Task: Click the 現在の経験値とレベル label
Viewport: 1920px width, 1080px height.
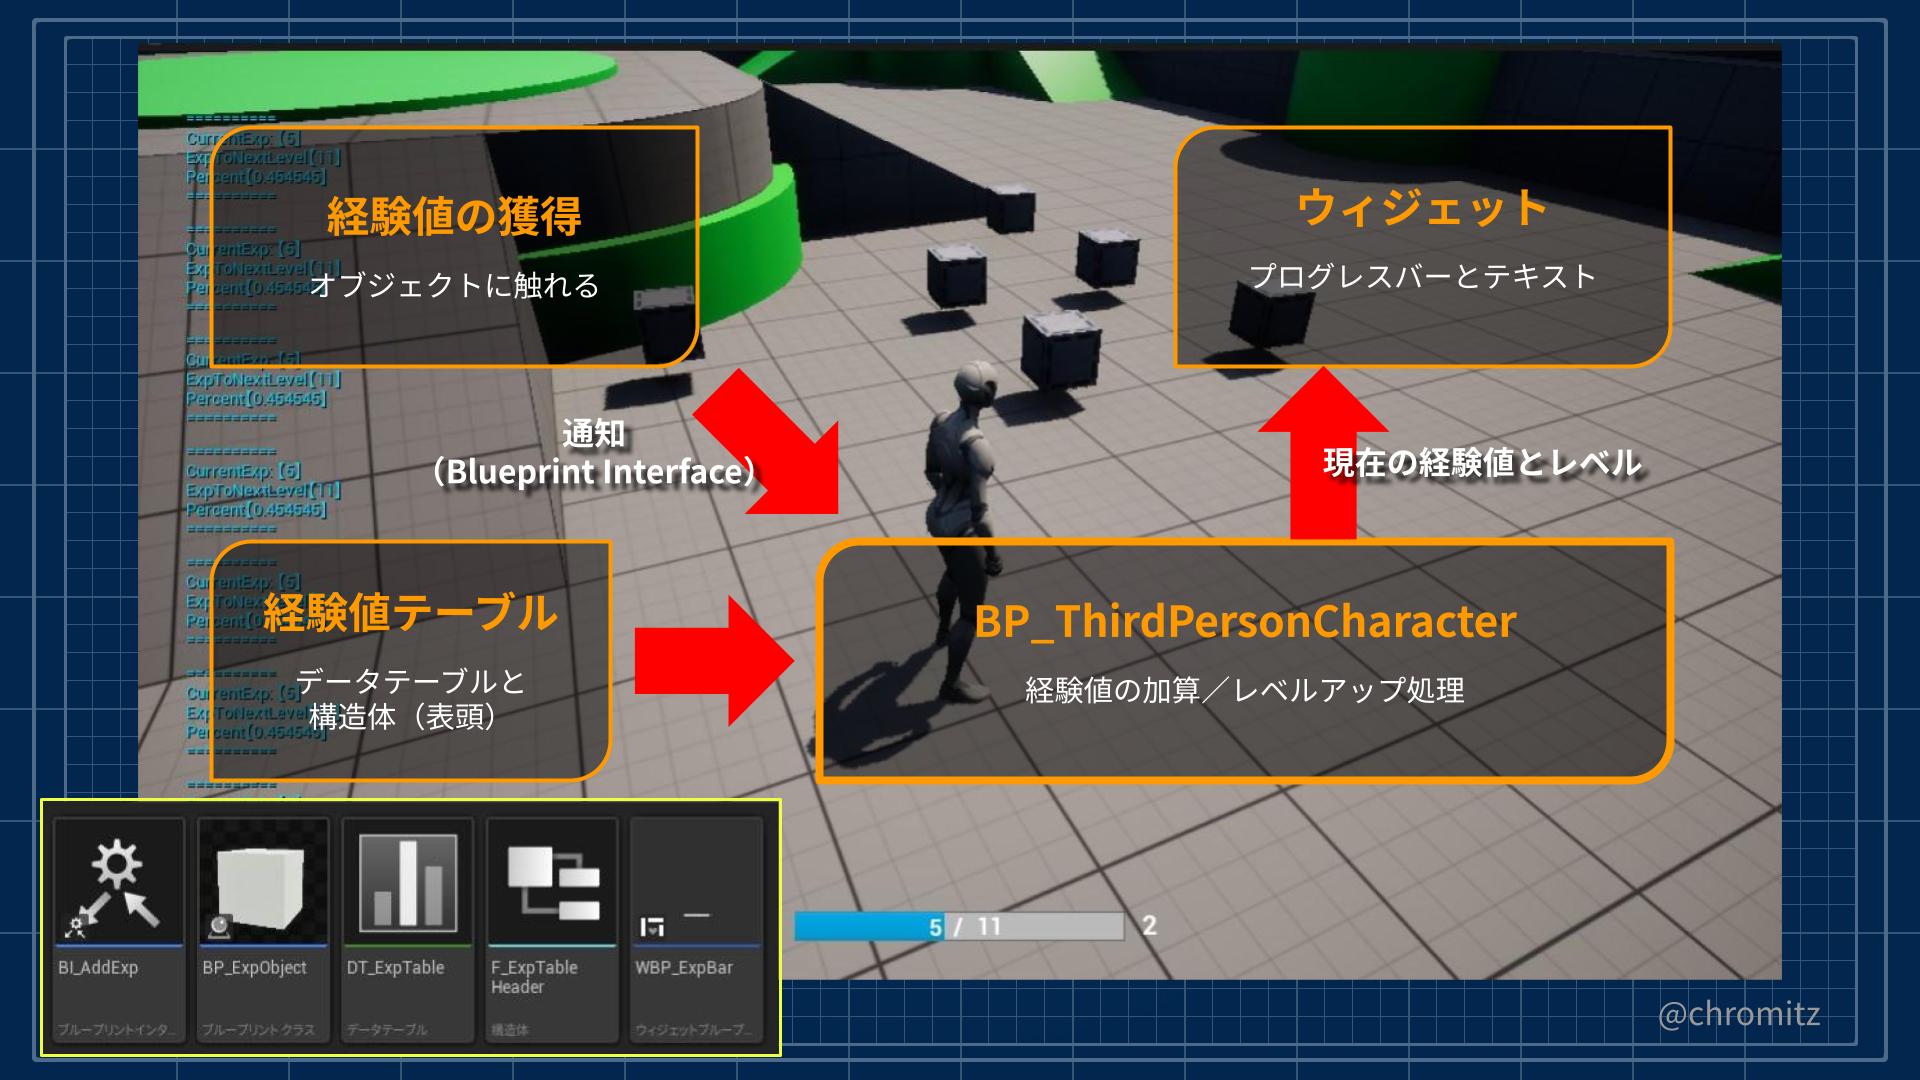Action: coord(1482,462)
